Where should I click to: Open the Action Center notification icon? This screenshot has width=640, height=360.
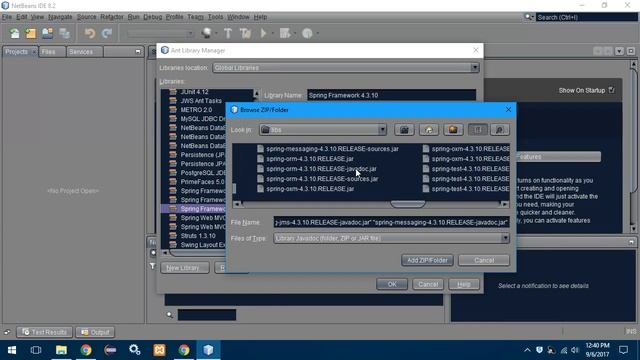(623, 350)
